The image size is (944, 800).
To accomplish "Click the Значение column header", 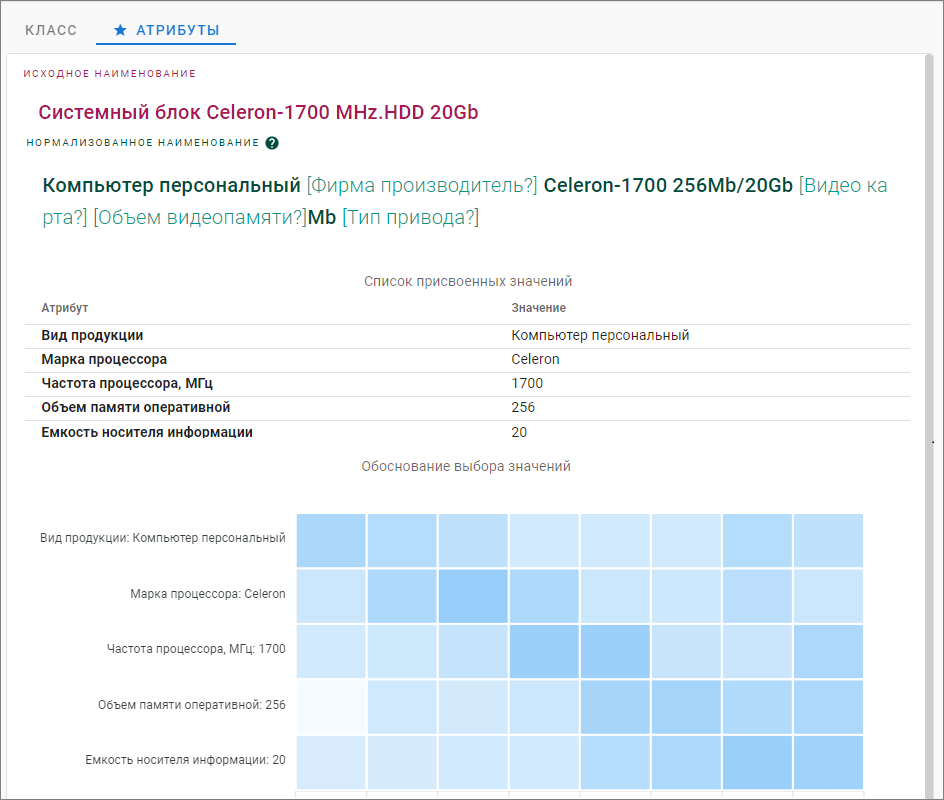I will [x=538, y=308].
